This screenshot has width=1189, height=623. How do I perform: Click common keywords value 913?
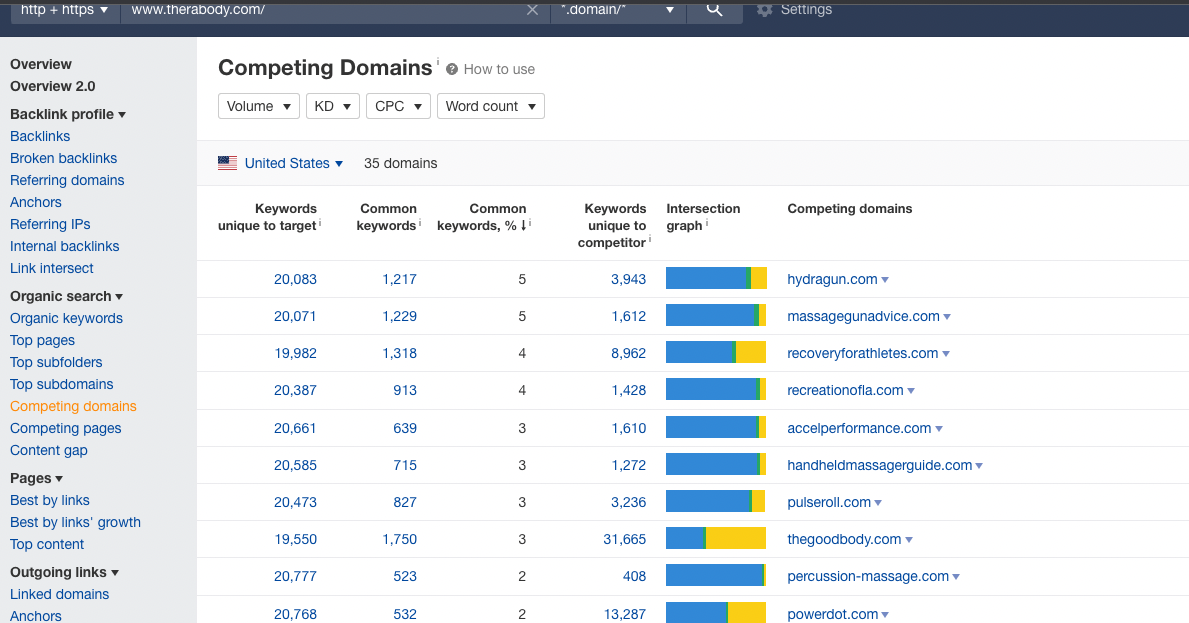tap(405, 390)
